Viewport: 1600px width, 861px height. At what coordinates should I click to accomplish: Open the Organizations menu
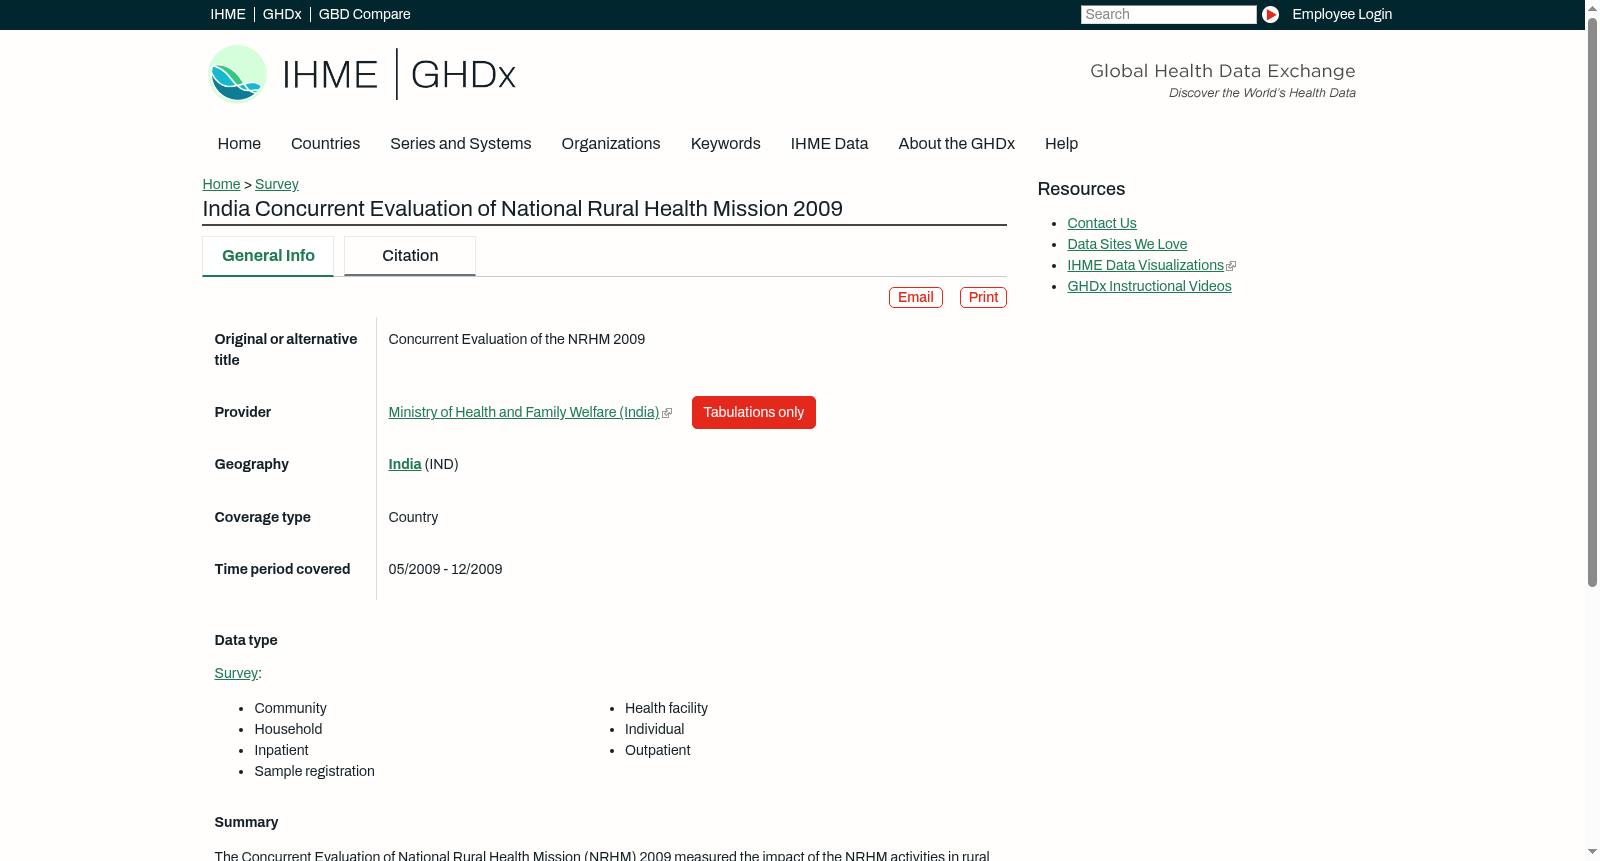point(611,143)
